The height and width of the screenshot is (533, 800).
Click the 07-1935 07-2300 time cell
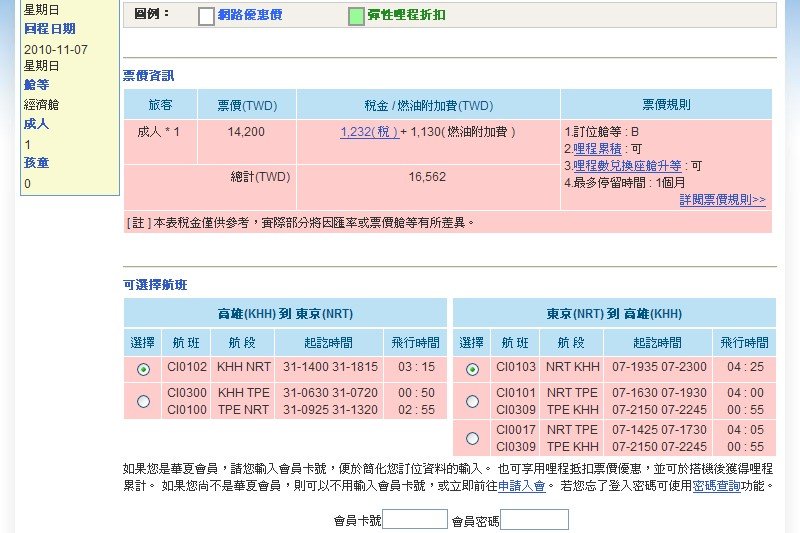659,367
